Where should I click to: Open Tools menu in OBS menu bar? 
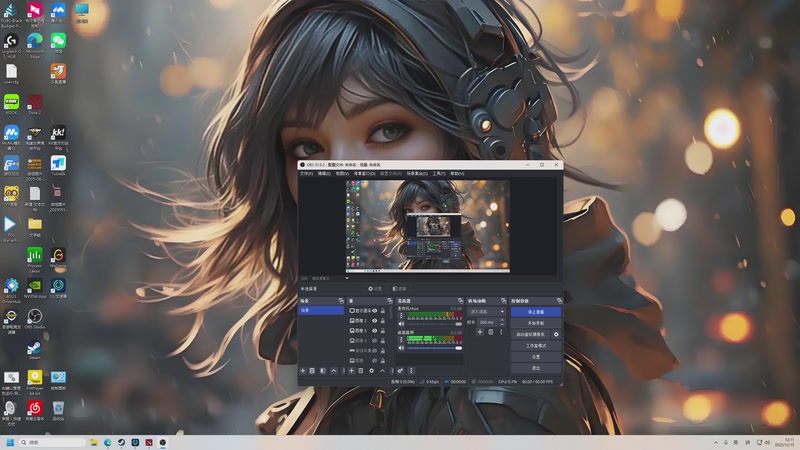(x=439, y=173)
